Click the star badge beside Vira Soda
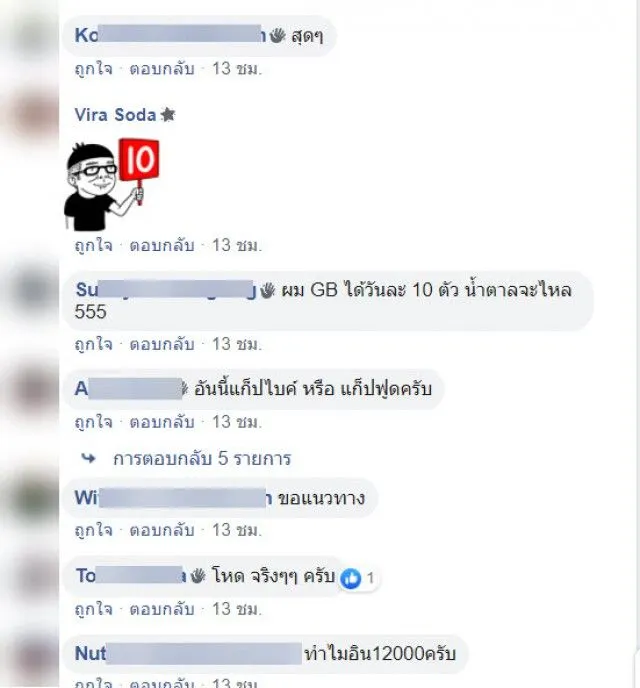The height and width of the screenshot is (688, 640). [168, 115]
